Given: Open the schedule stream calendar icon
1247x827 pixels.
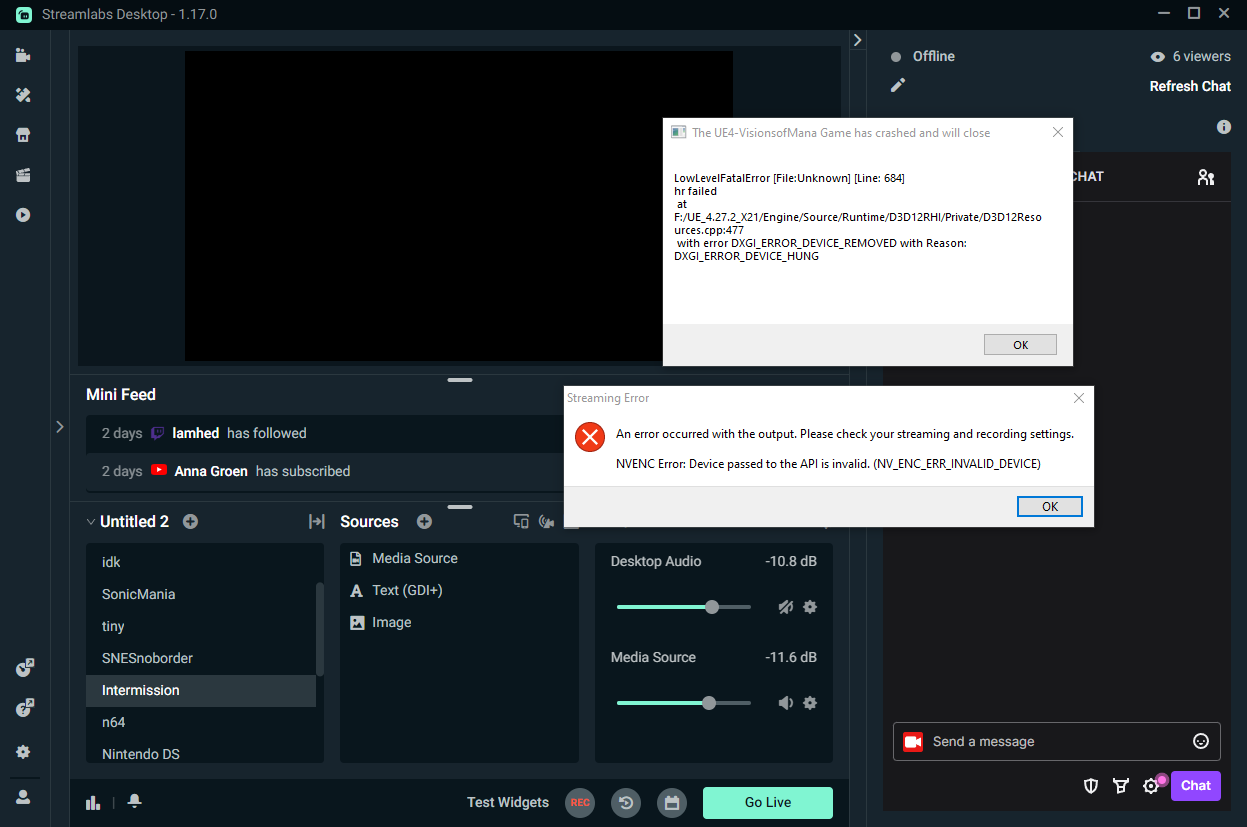Looking at the screenshot, I should click(x=672, y=802).
